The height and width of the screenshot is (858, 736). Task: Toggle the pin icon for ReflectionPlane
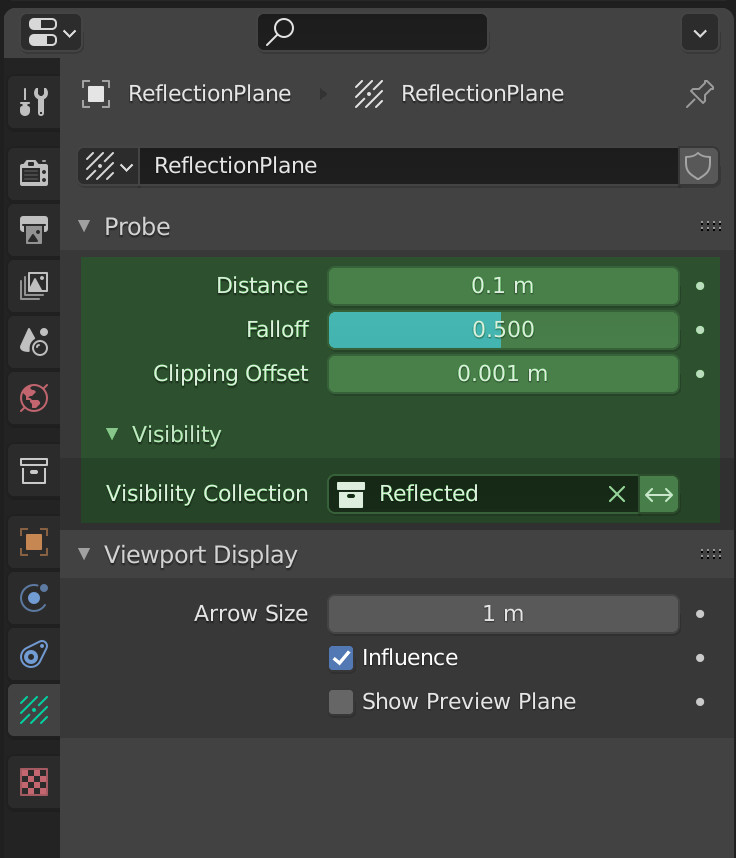point(700,94)
